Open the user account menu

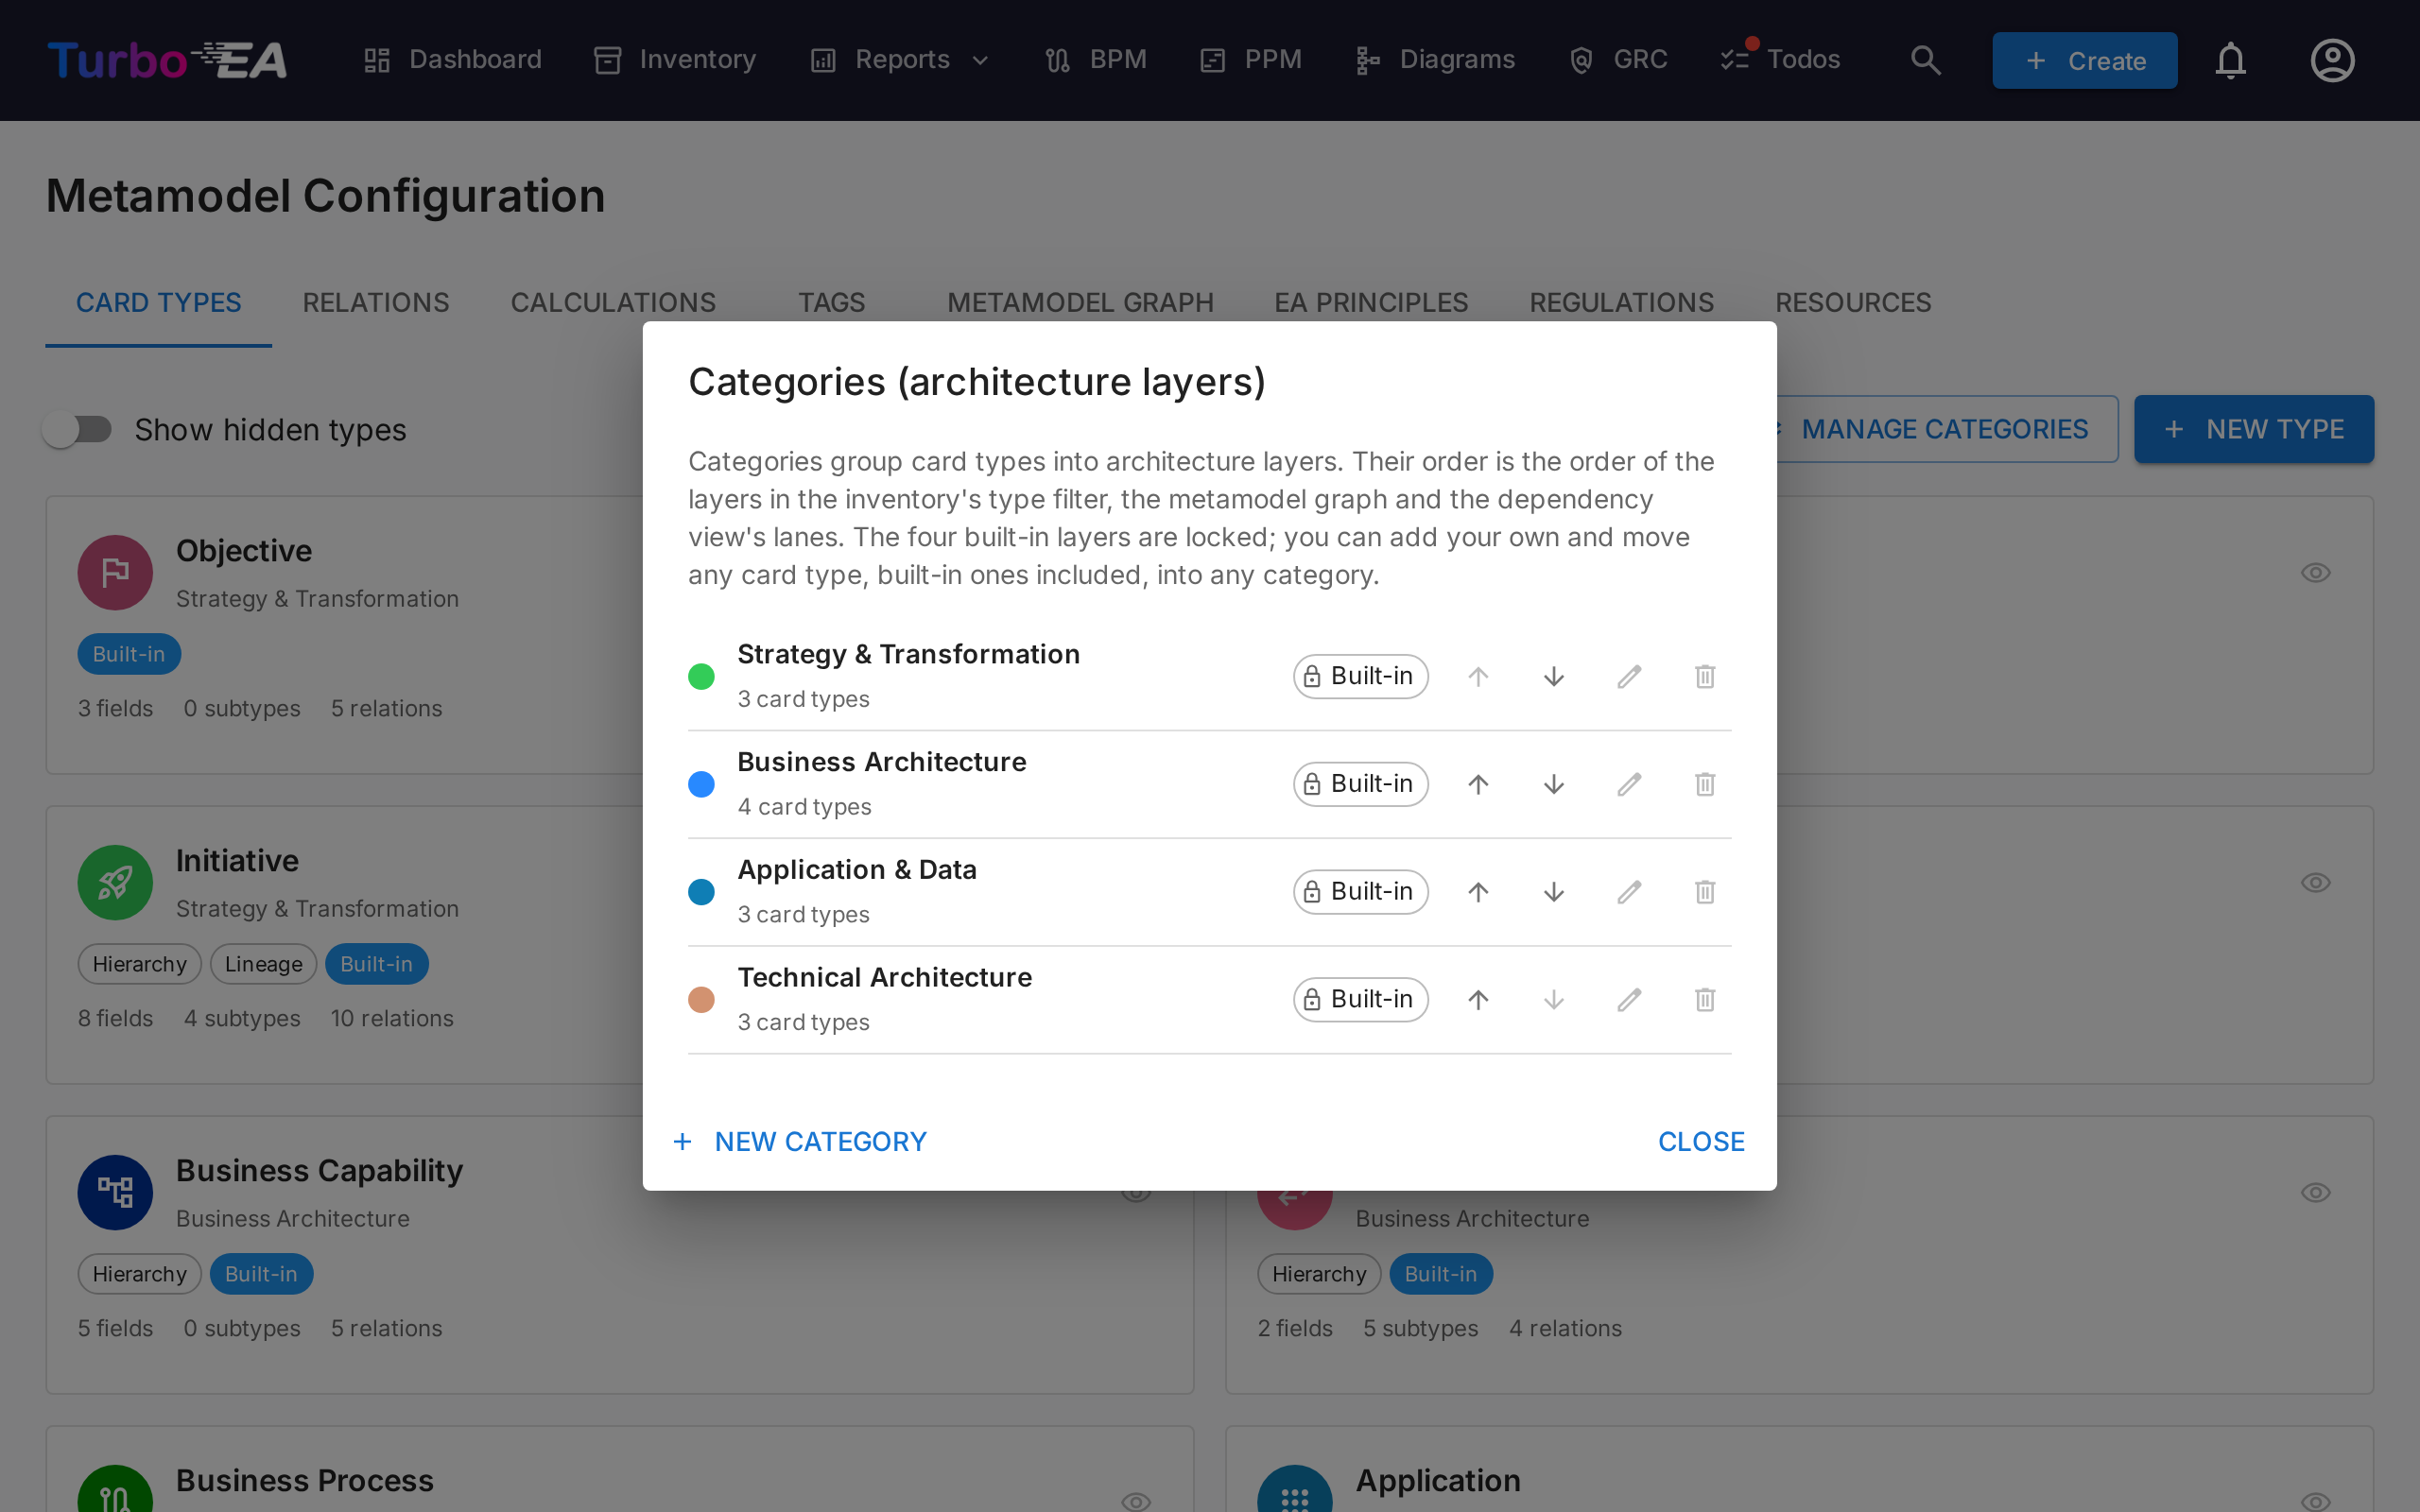tap(2332, 60)
